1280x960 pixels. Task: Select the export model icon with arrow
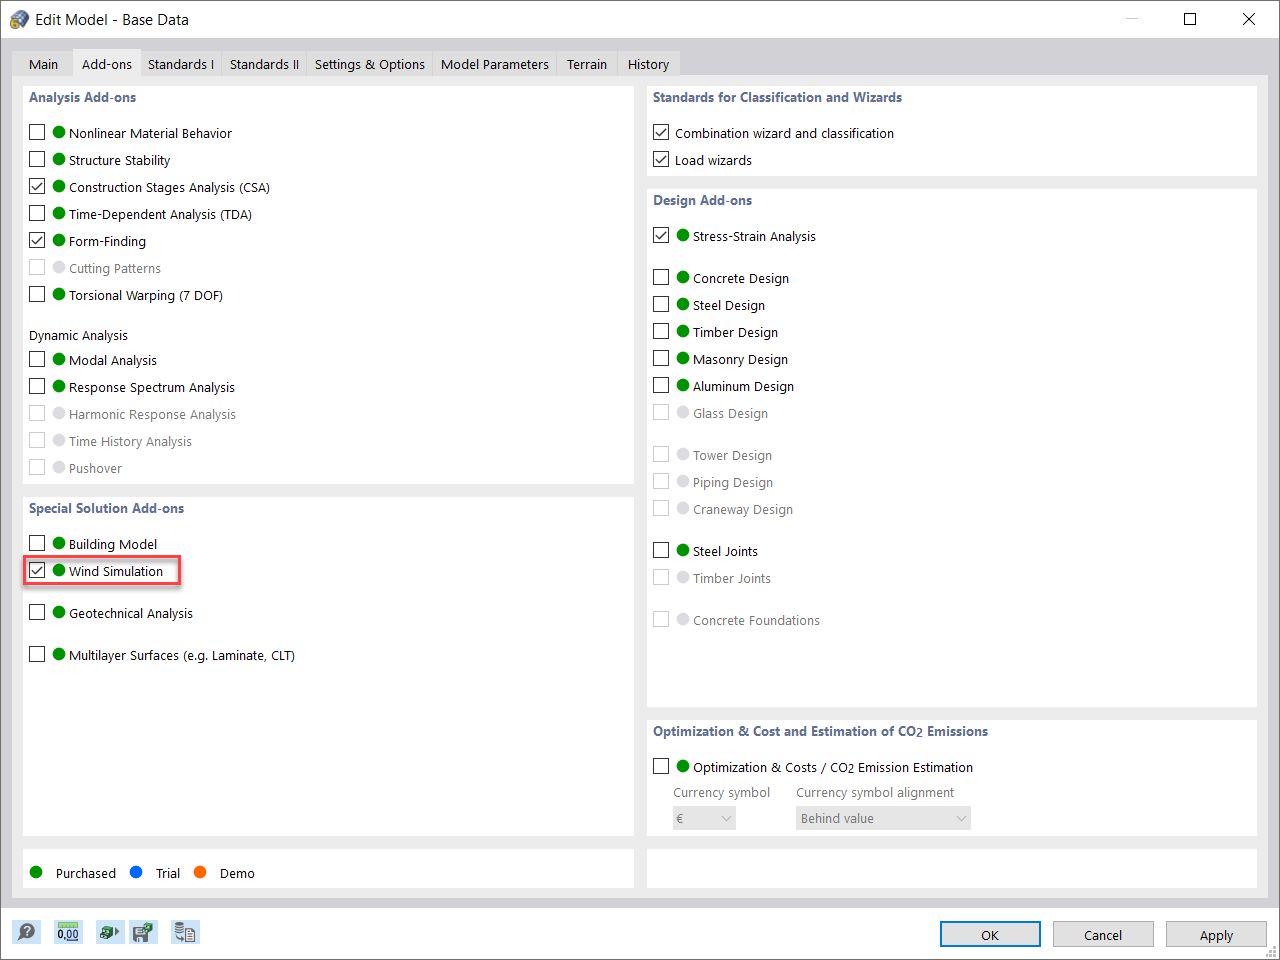point(109,931)
